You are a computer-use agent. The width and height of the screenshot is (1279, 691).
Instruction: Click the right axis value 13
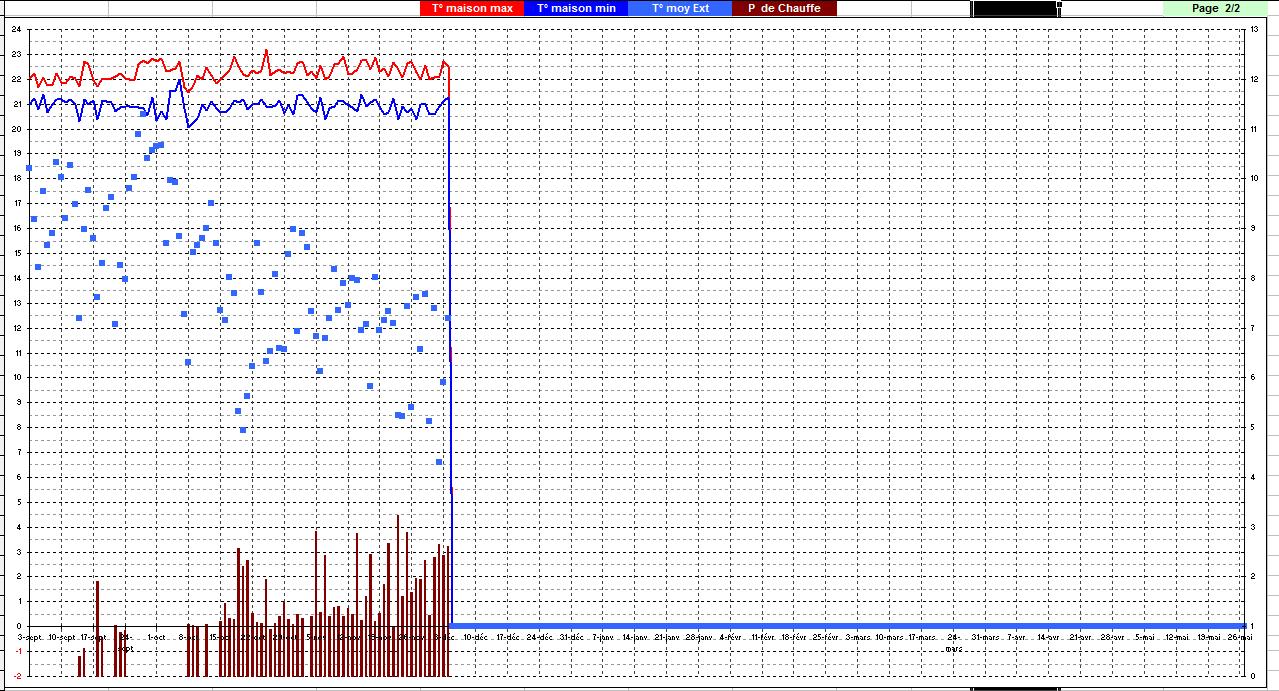(1253, 29)
